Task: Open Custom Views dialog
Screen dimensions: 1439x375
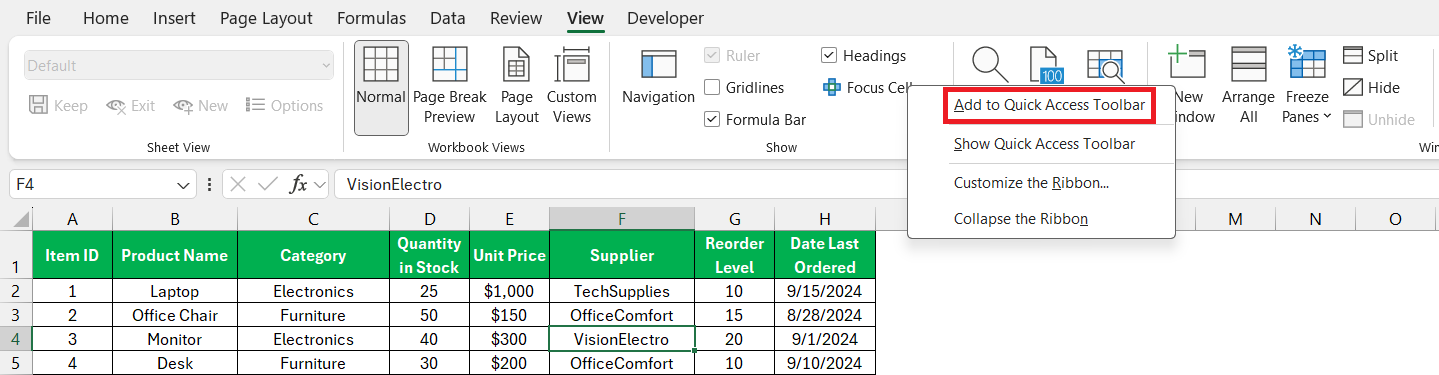Action: pos(572,87)
